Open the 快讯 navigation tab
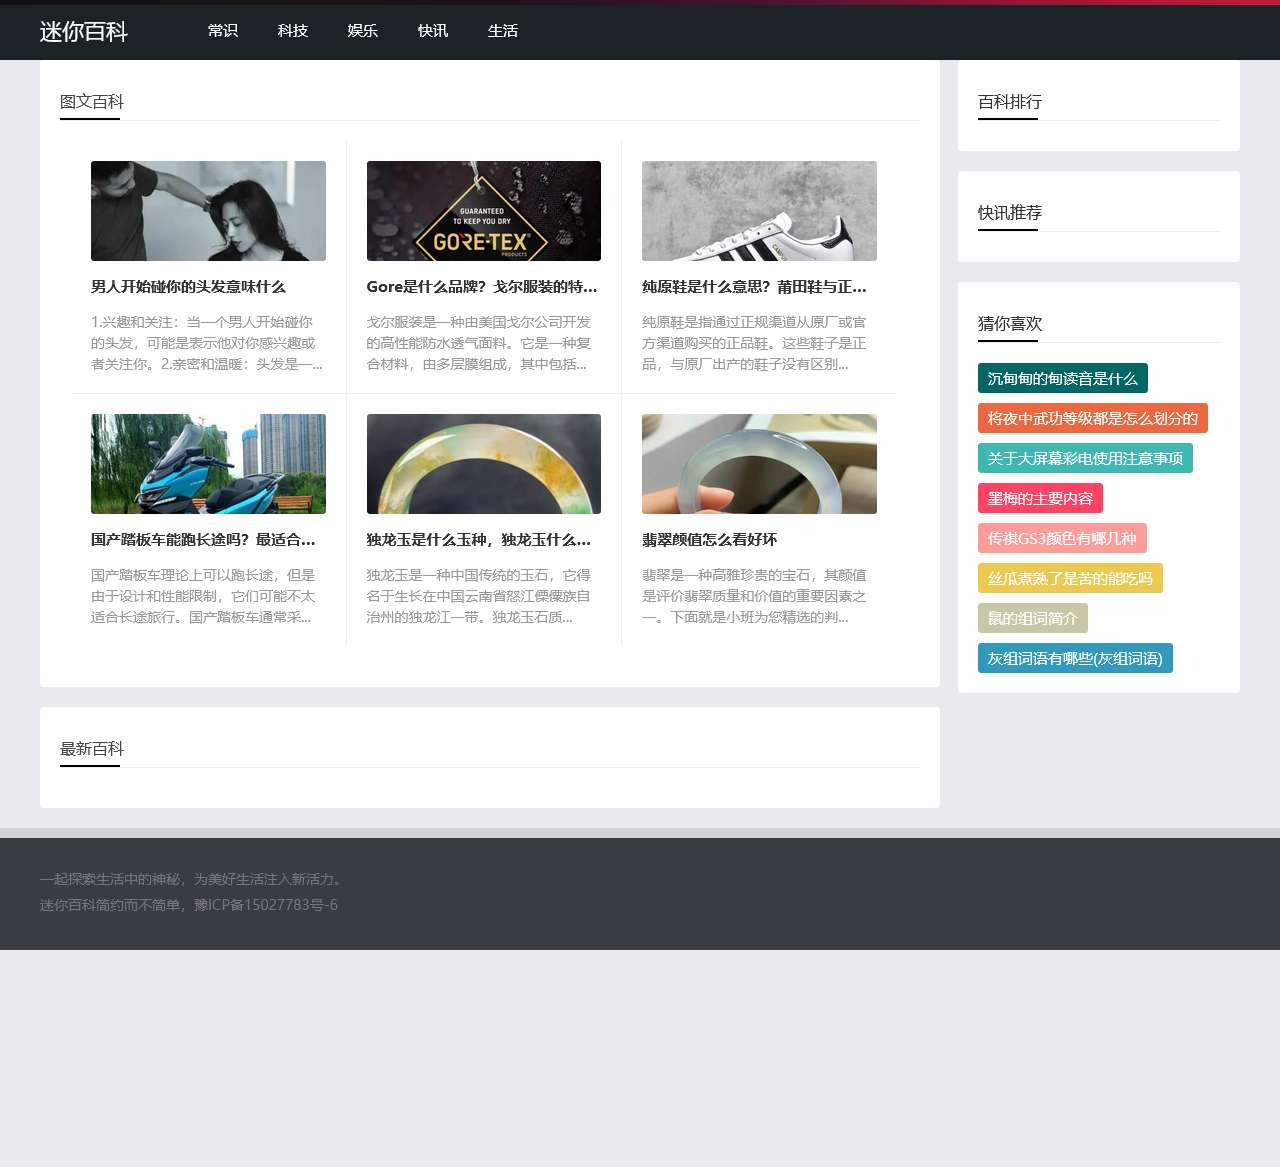 (433, 31)
